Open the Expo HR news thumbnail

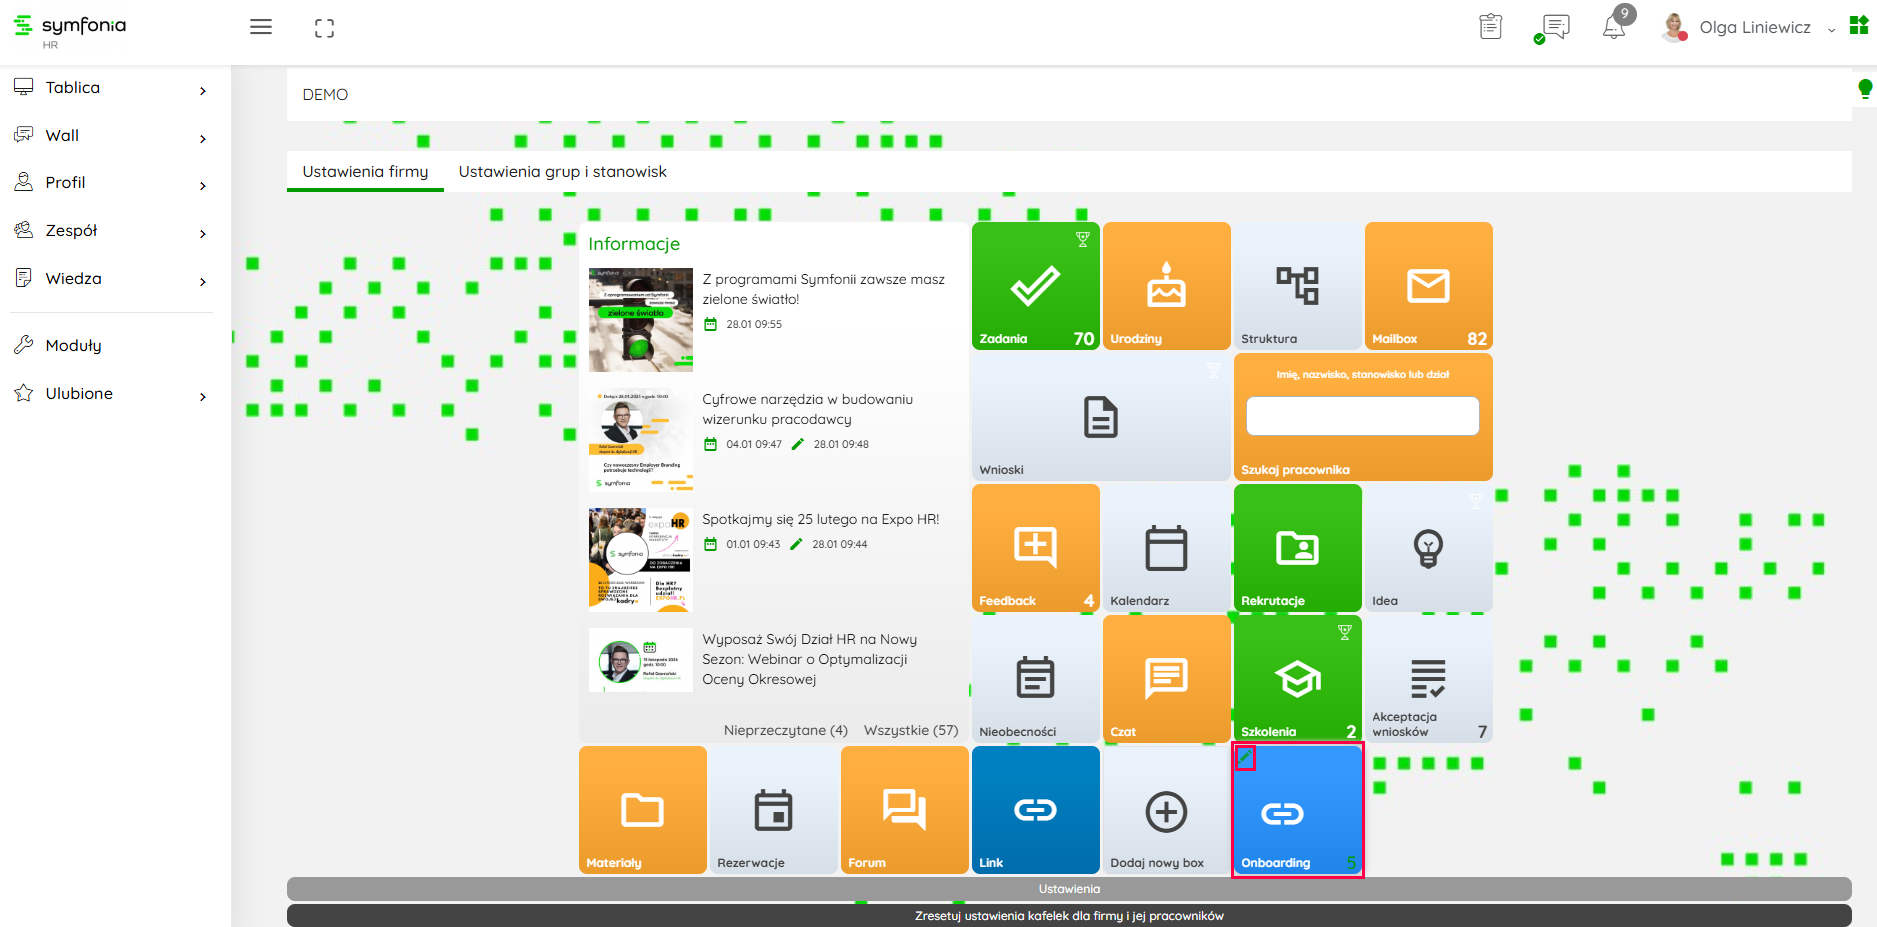coord(640,558)
